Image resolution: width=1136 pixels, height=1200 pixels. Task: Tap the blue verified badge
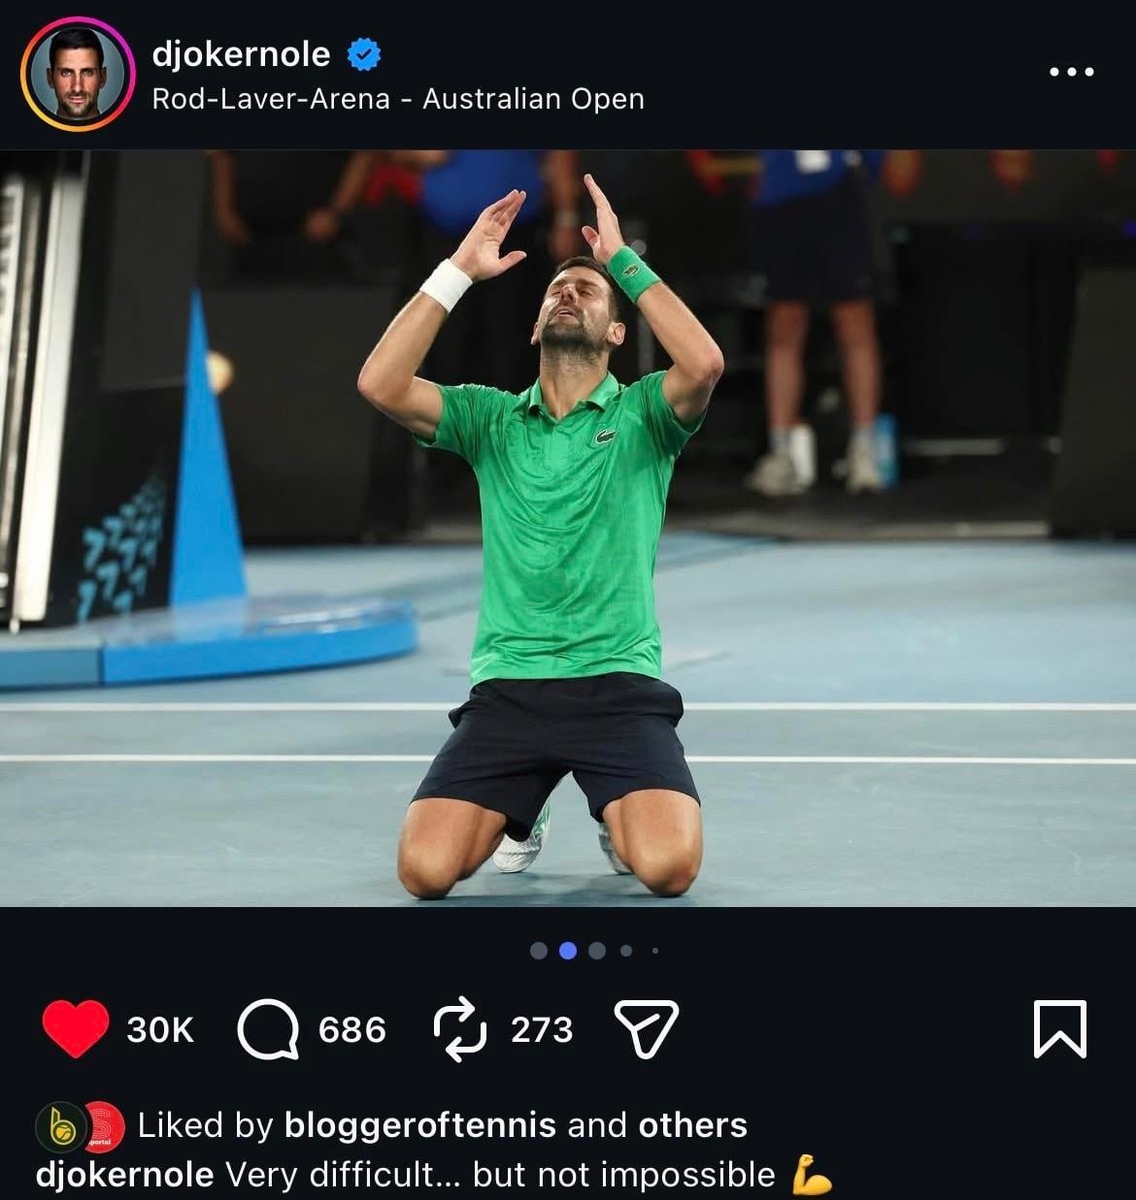coord(364,54)
